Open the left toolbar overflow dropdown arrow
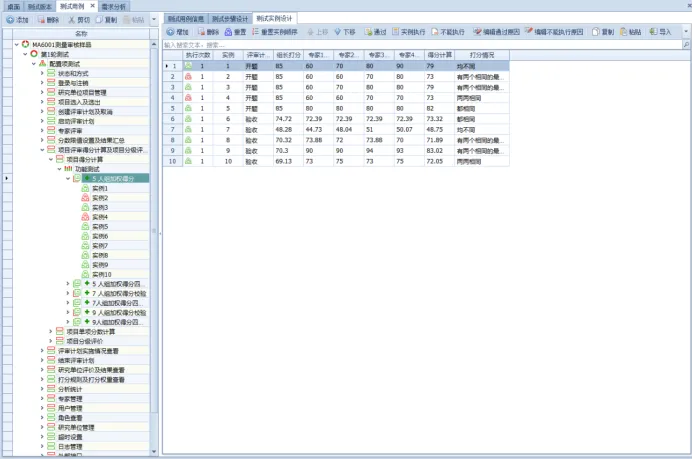The image size is (693, 459). coord(154,20)
